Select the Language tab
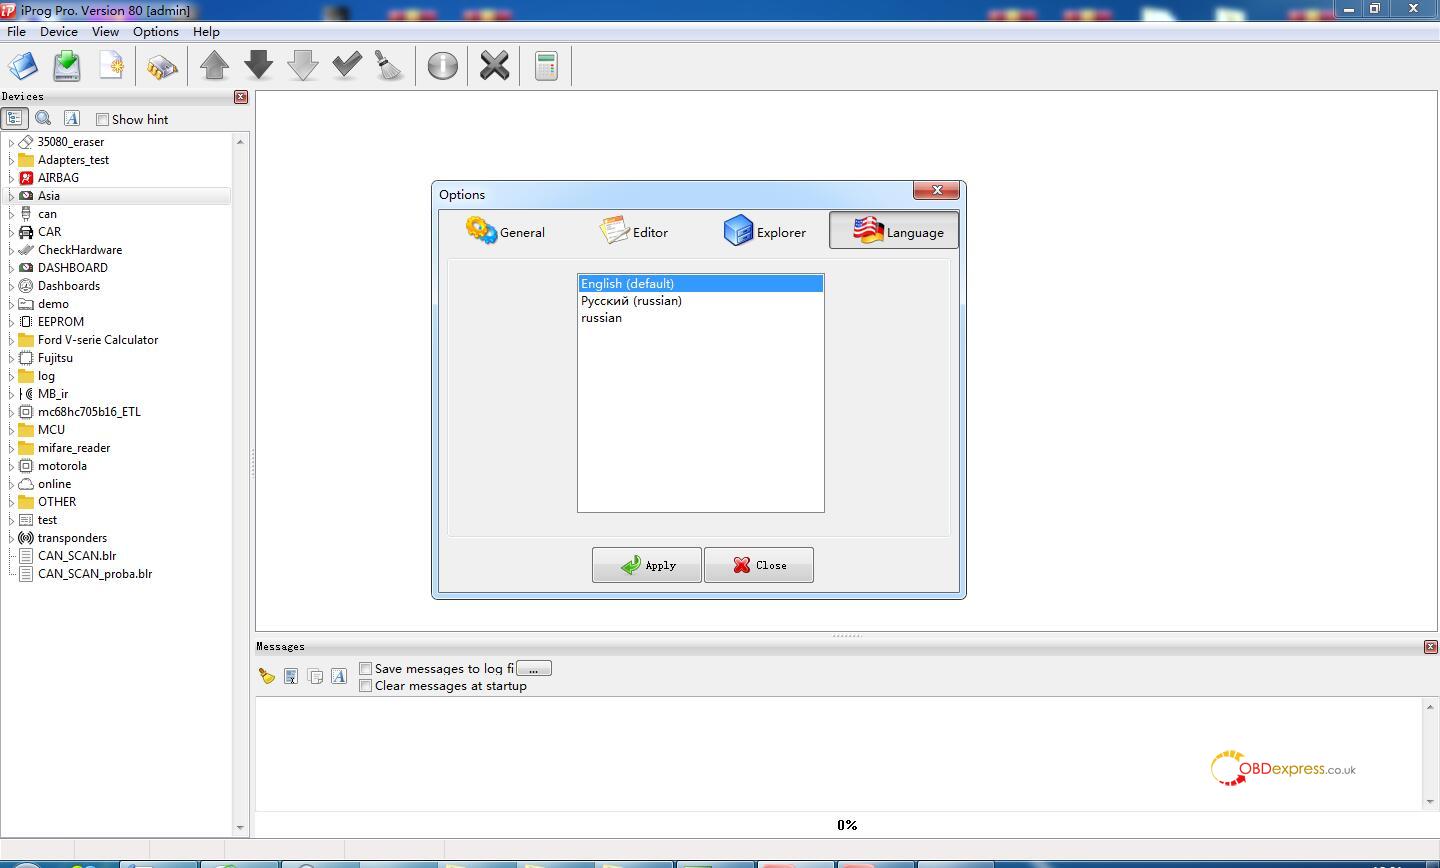The image size is (1440, 868). (894, 231)
